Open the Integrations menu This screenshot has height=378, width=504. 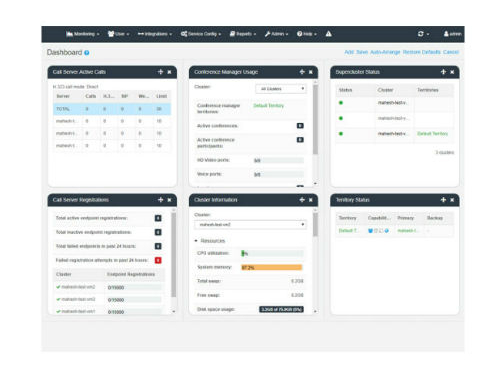click(x=155, y=34)
